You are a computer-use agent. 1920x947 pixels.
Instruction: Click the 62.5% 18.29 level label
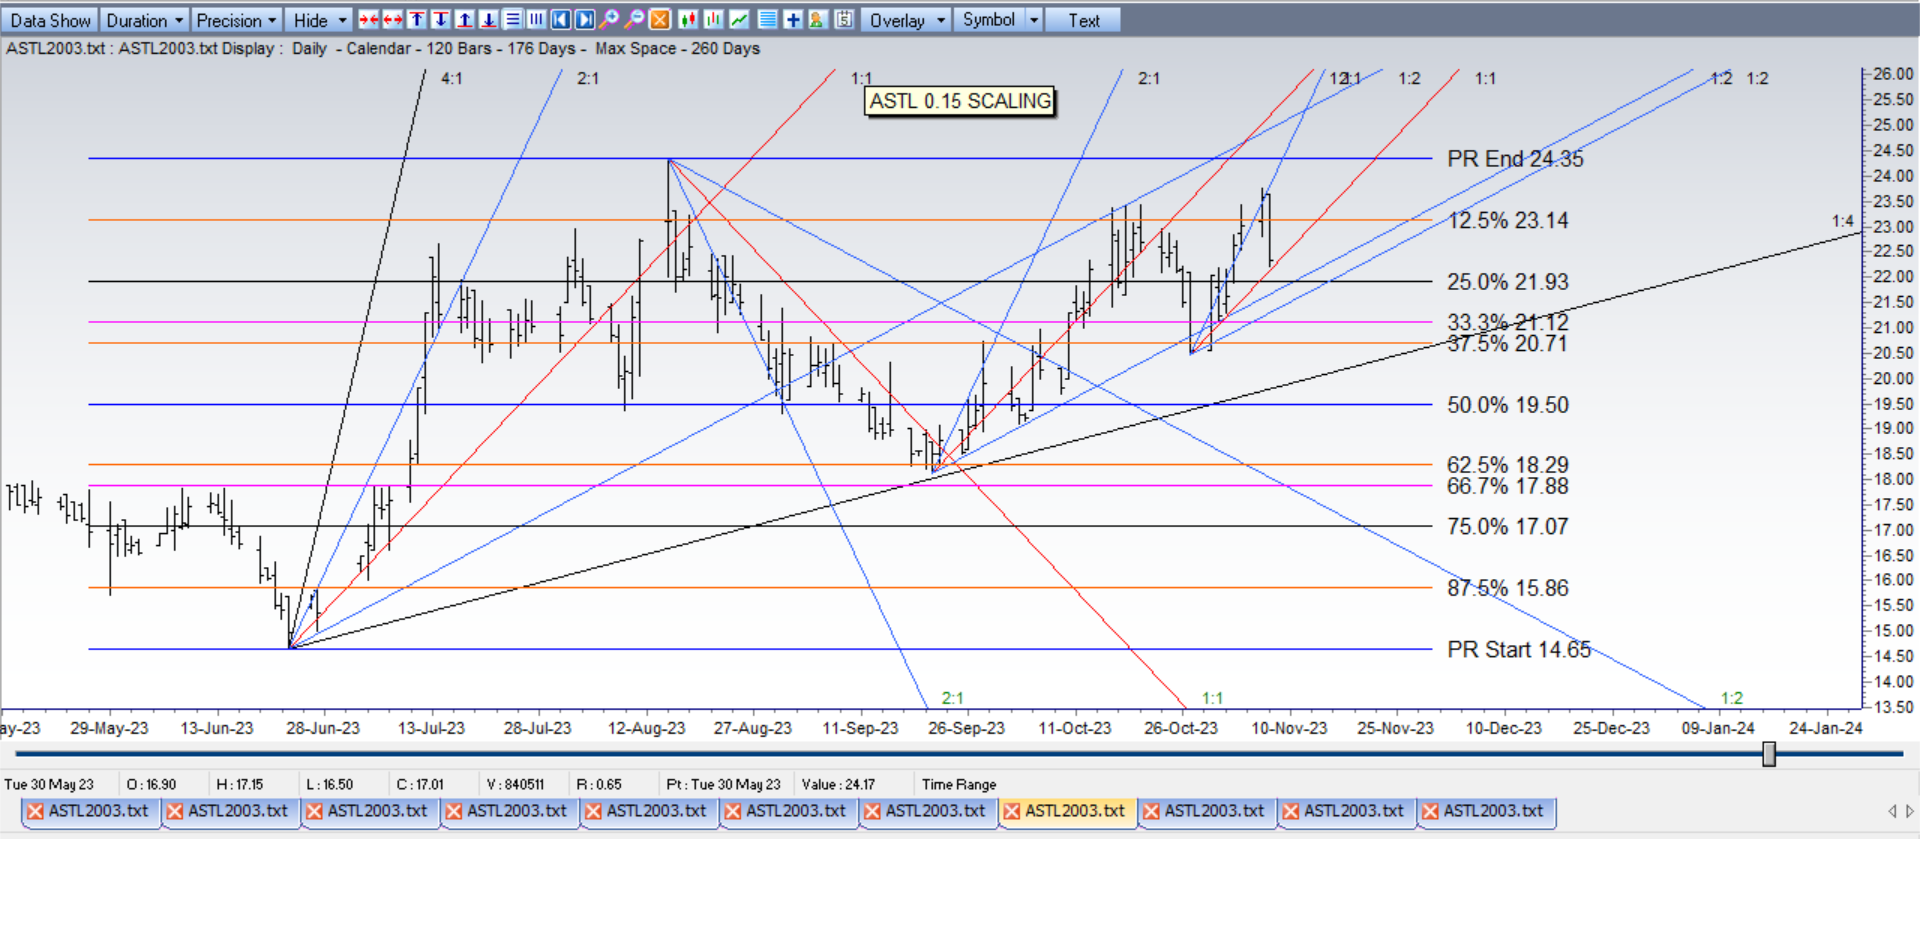[x=1508, y=465]
